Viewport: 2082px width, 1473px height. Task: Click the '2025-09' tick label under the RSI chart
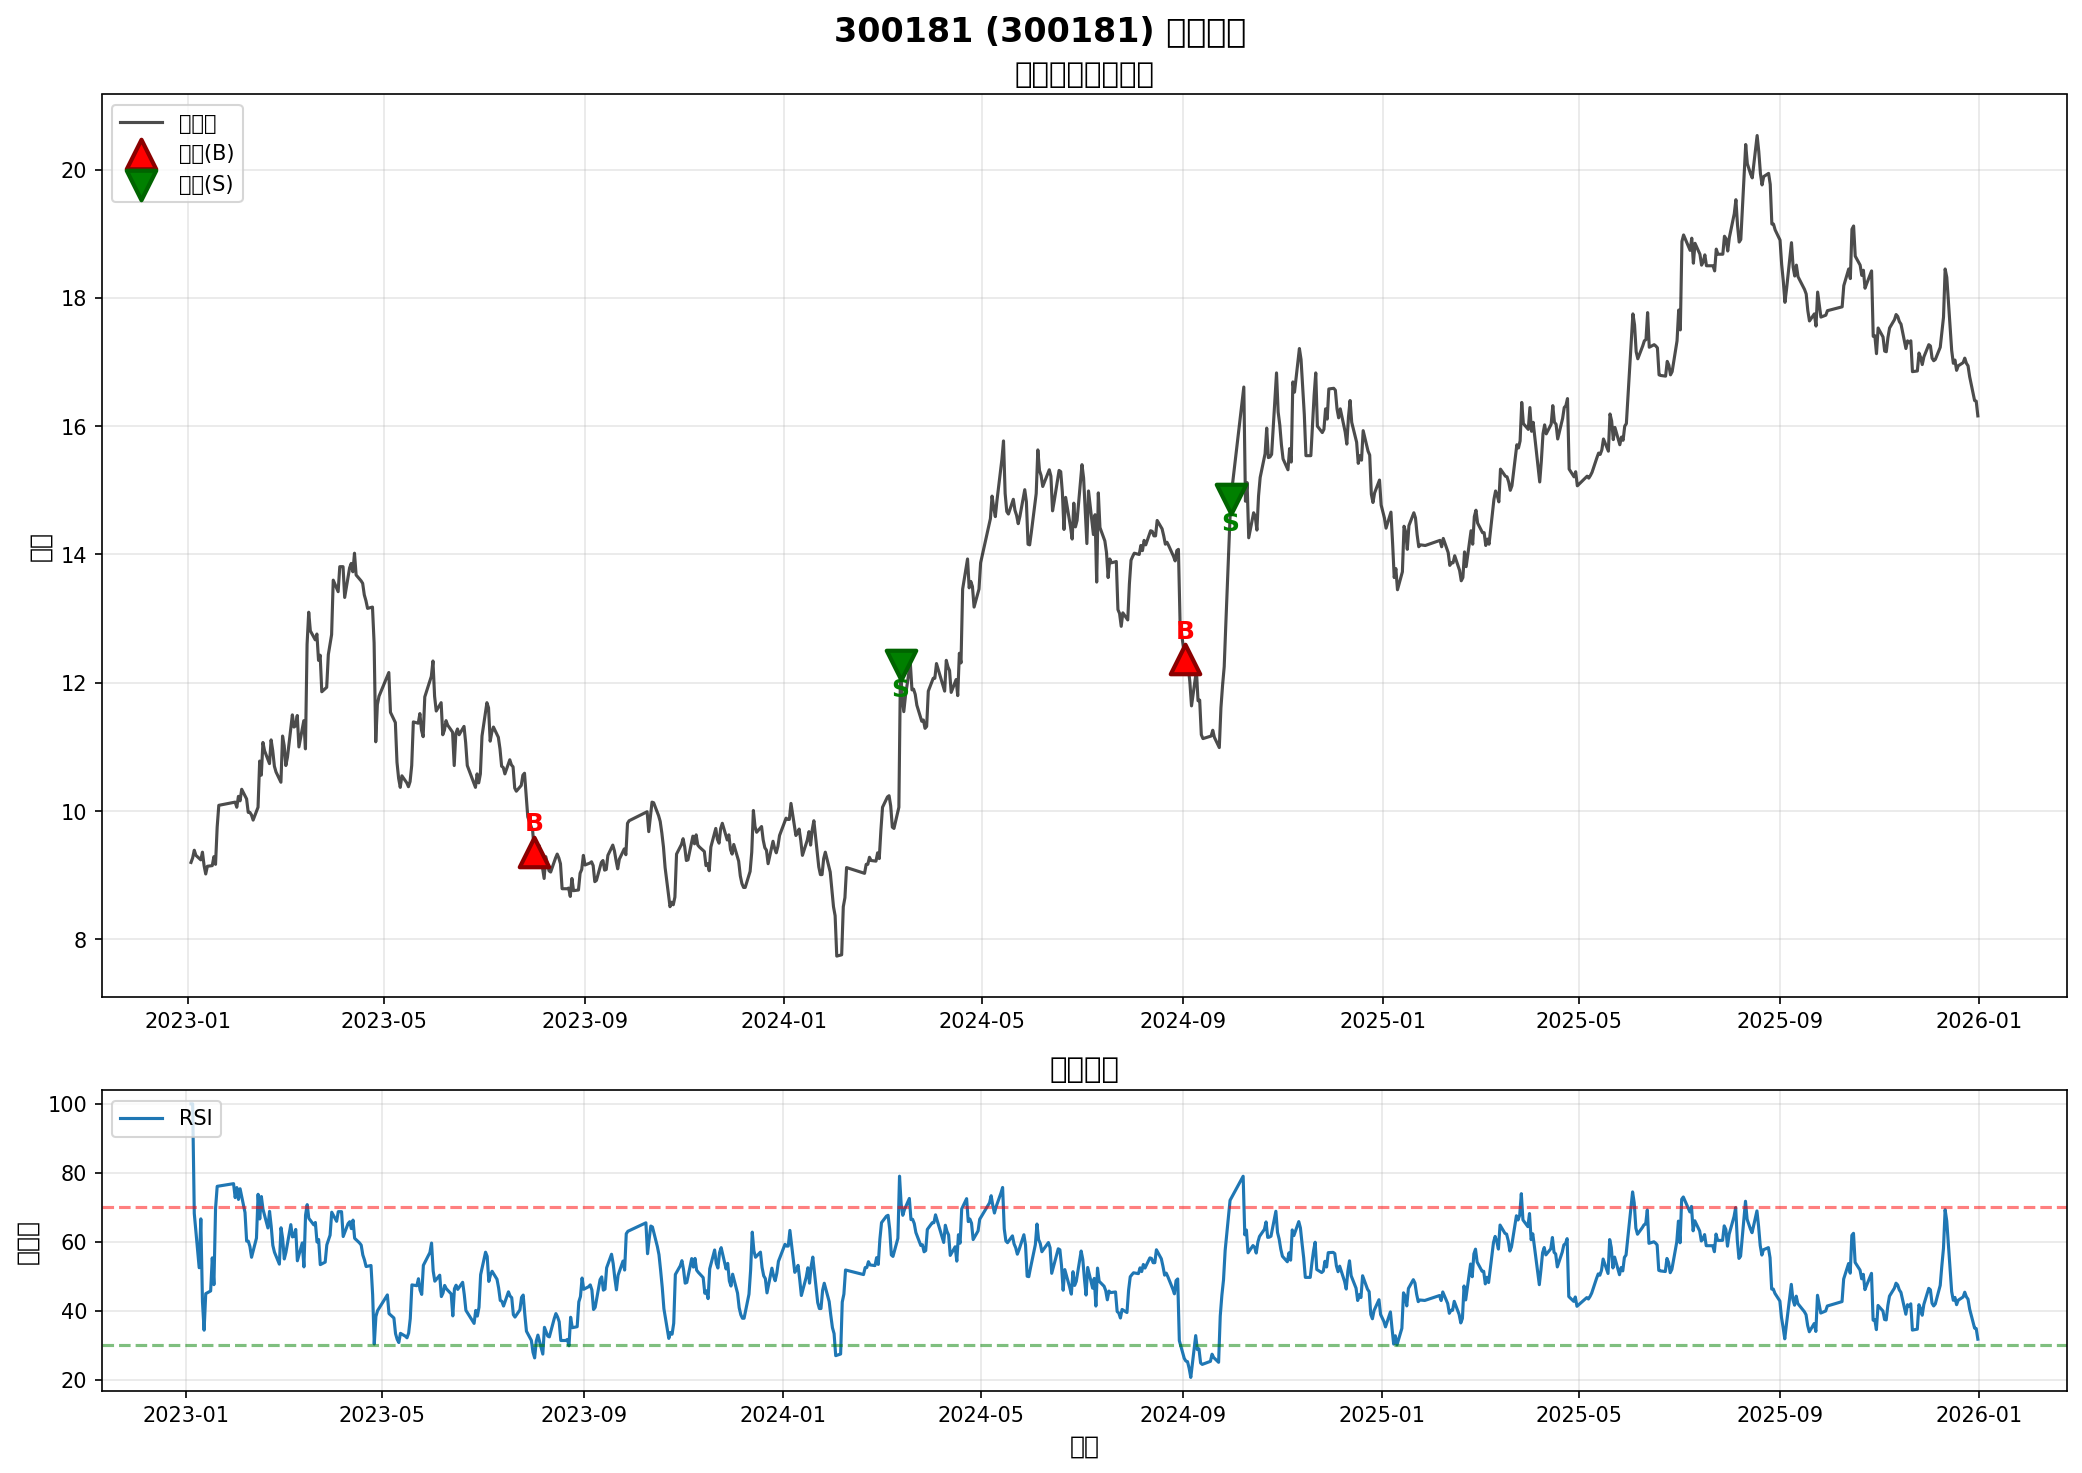1779,1414
